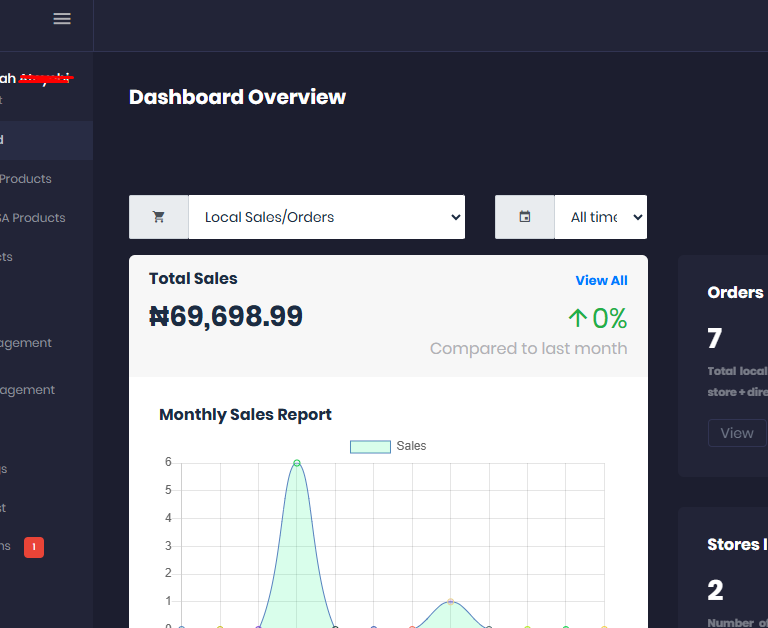Click the ₦69,698.99 total sales amount
Image resolution: width=768 pixels, height=628 pixels.
226,317
